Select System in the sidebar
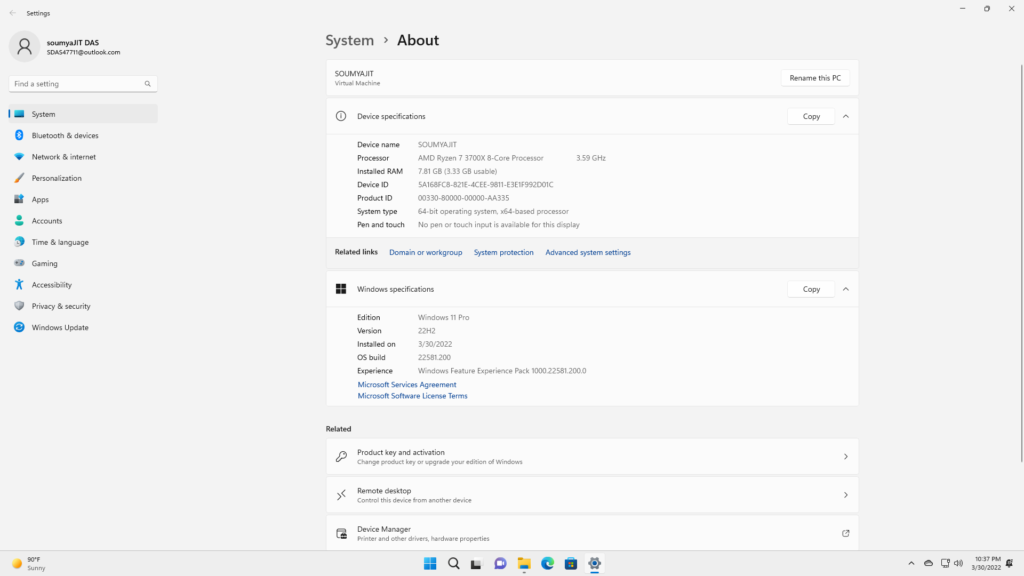1024x576 pixels. coord(83,114)
